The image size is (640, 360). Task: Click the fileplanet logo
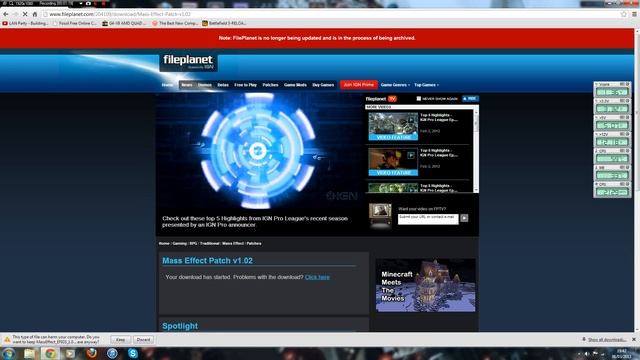click(188, 62)
